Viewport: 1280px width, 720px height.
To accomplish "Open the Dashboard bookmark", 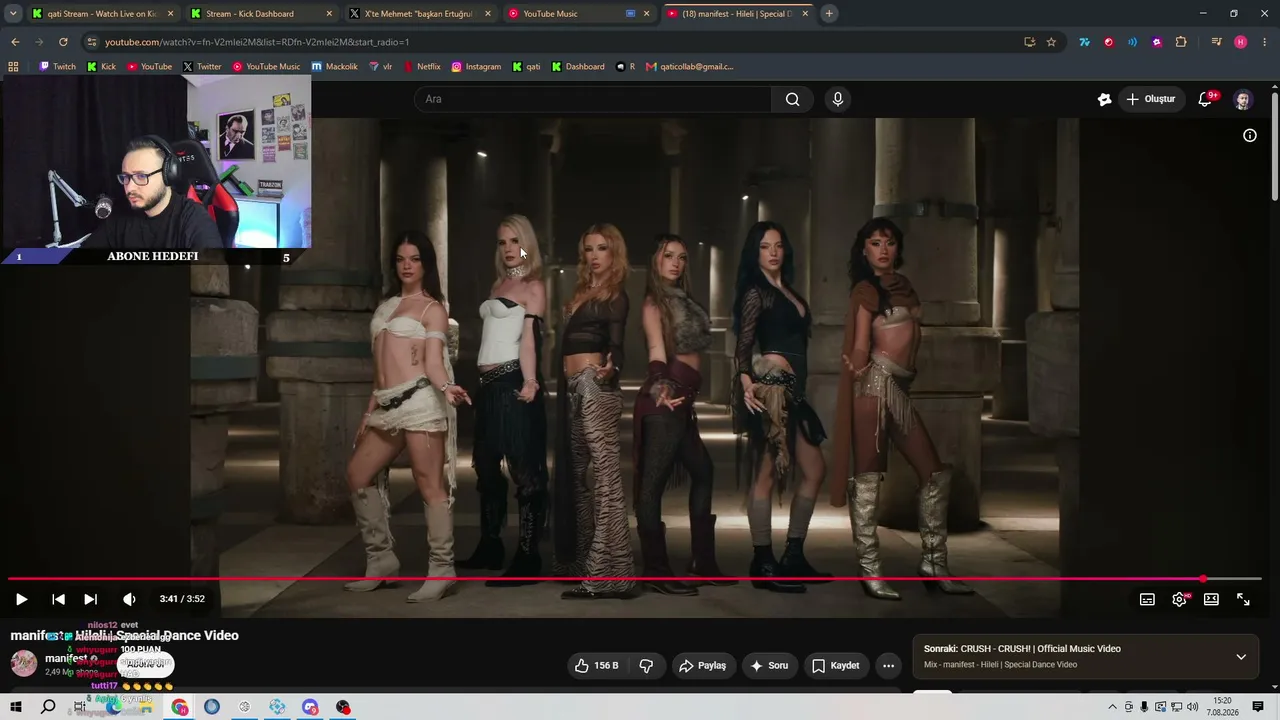I will point(578,67).
